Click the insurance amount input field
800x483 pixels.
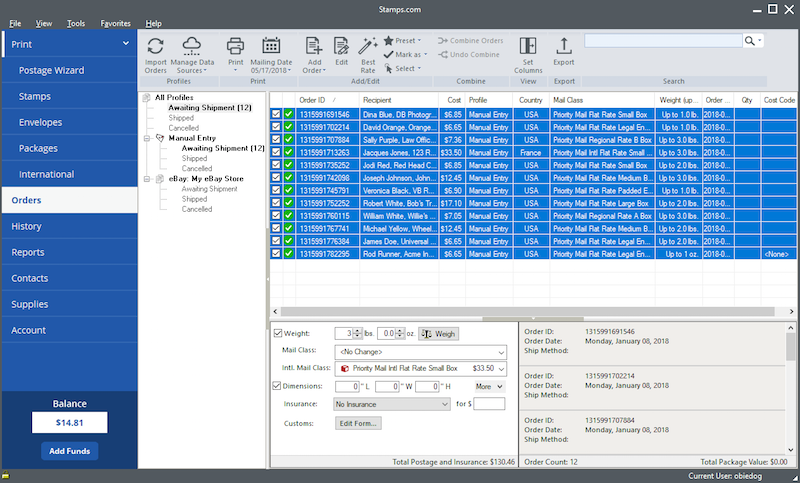tap(489, 404)
